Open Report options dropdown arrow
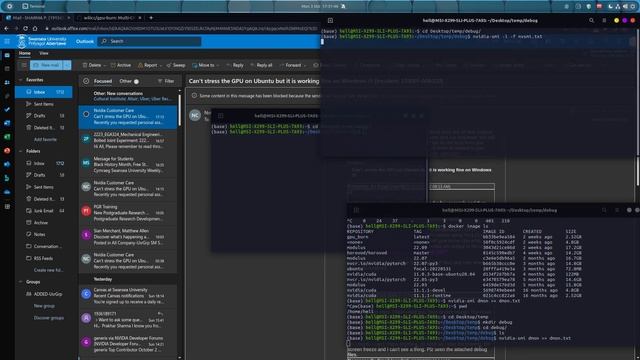 click(x=161, y=65)
